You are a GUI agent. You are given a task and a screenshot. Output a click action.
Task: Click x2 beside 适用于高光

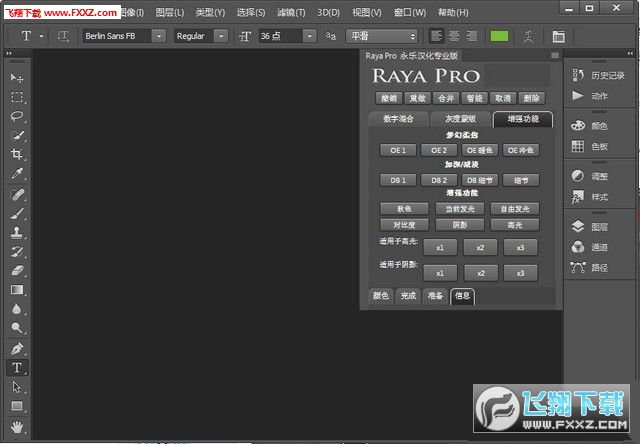480,247
